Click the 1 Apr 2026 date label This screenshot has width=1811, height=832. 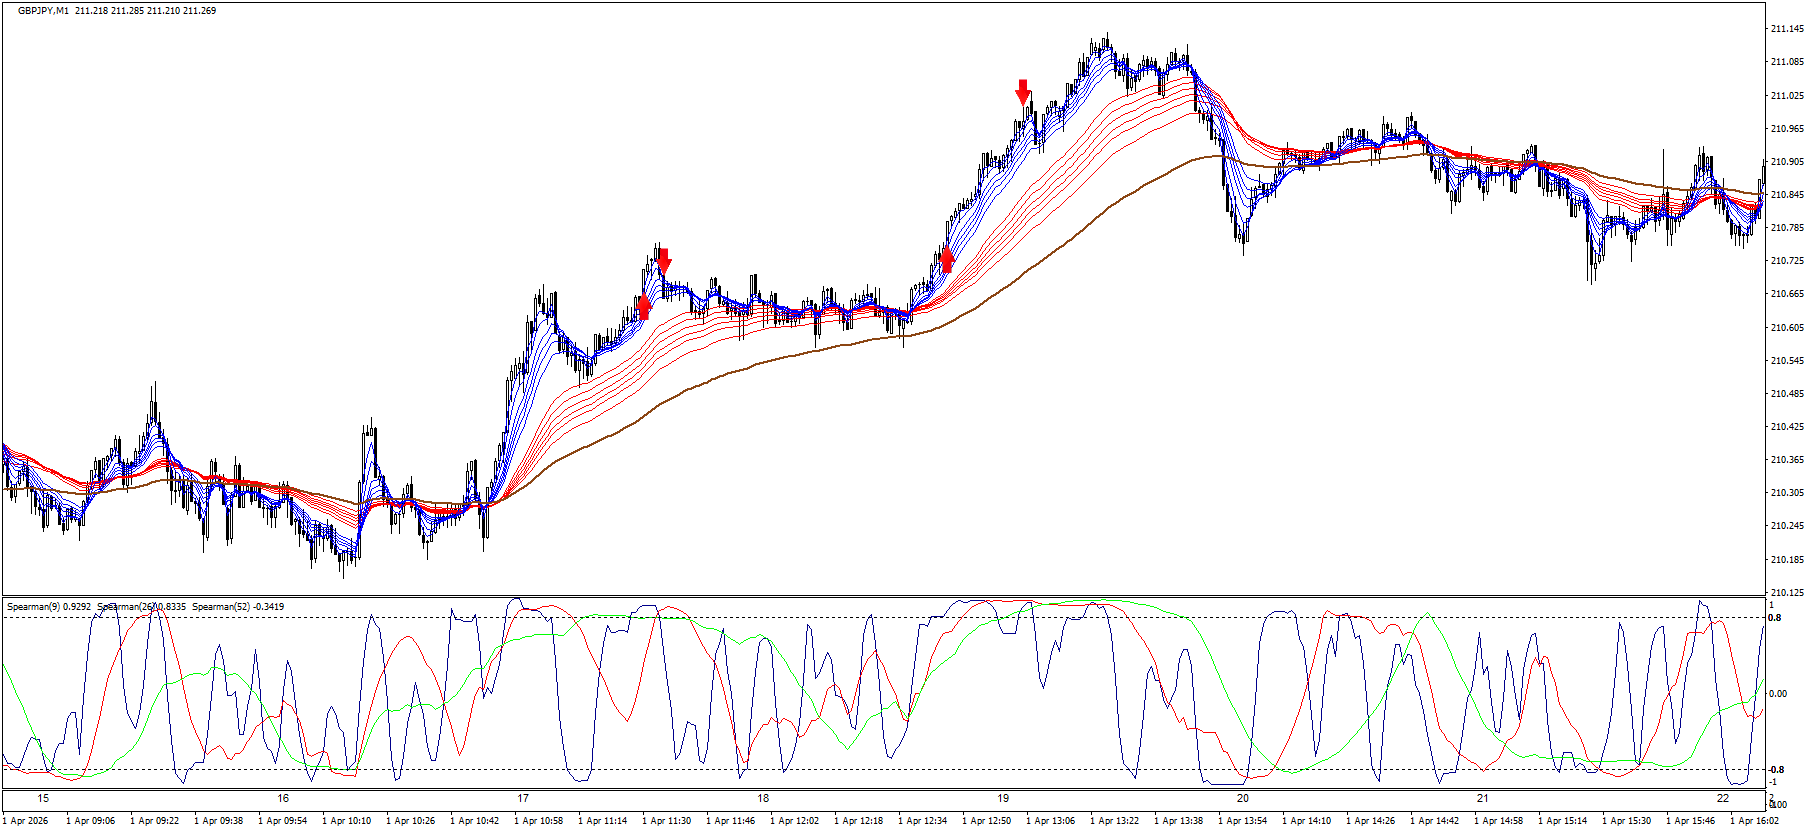[x=25, y=821]
